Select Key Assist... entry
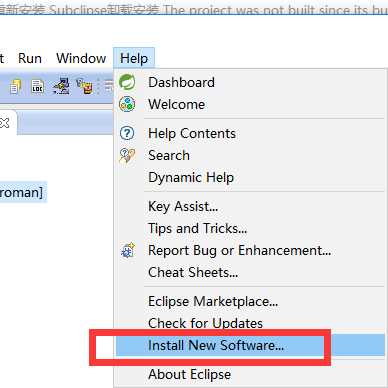Screen dimensions: 388x388 point(250,206)
